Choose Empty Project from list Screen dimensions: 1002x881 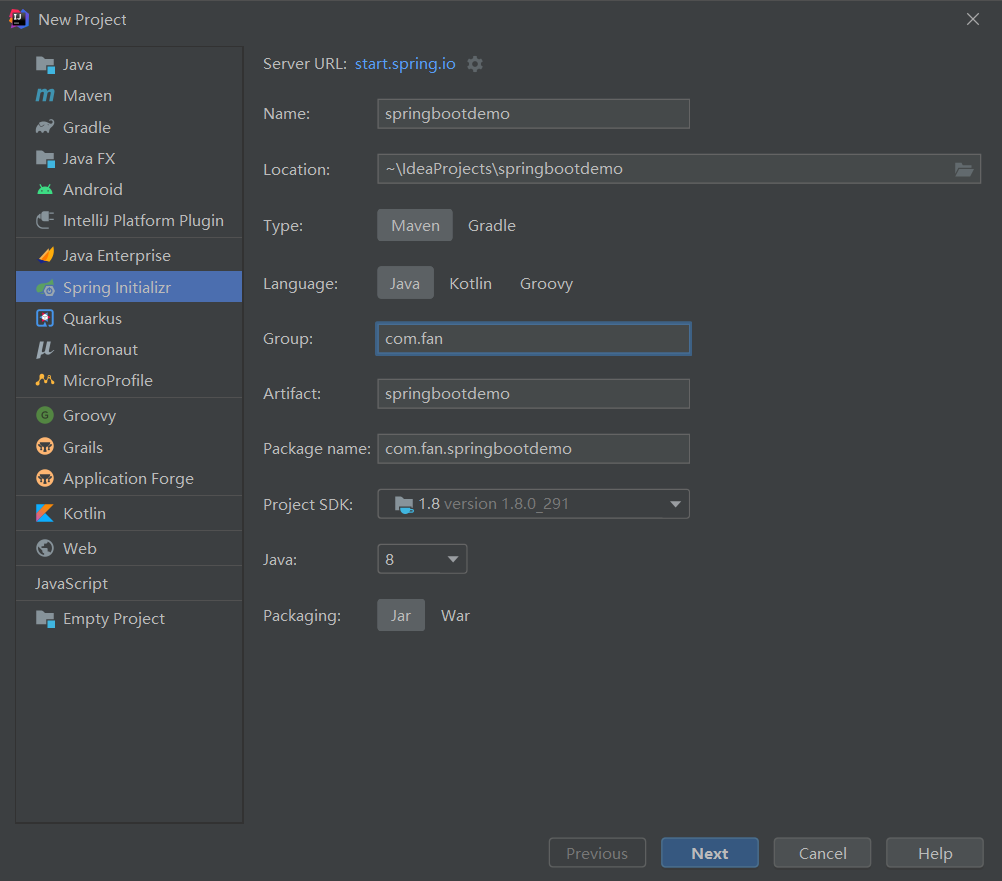(x=113, y=619)
